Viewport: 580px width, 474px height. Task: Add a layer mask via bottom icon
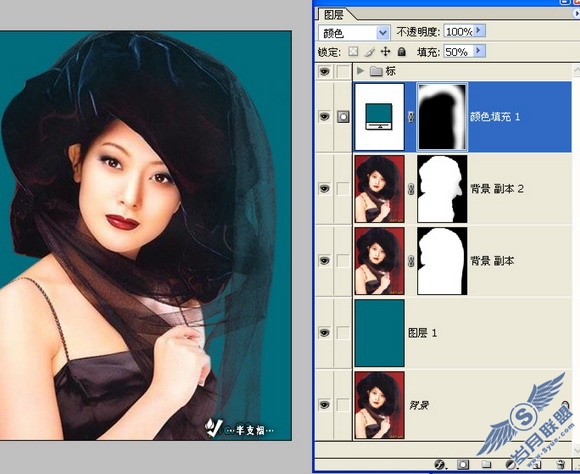[x=463, y=464]
